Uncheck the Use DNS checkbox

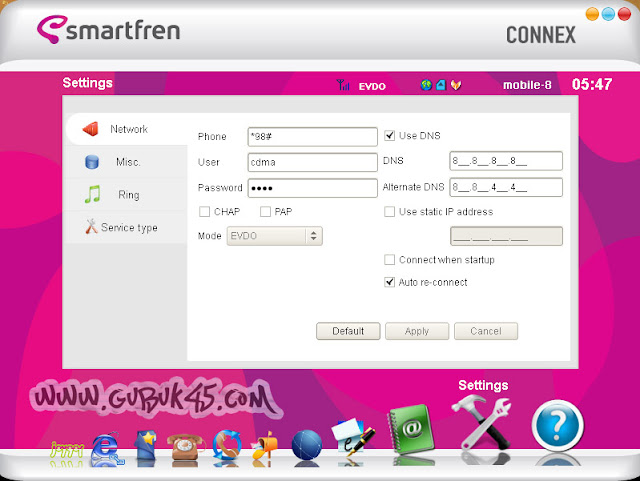(389, 136)
